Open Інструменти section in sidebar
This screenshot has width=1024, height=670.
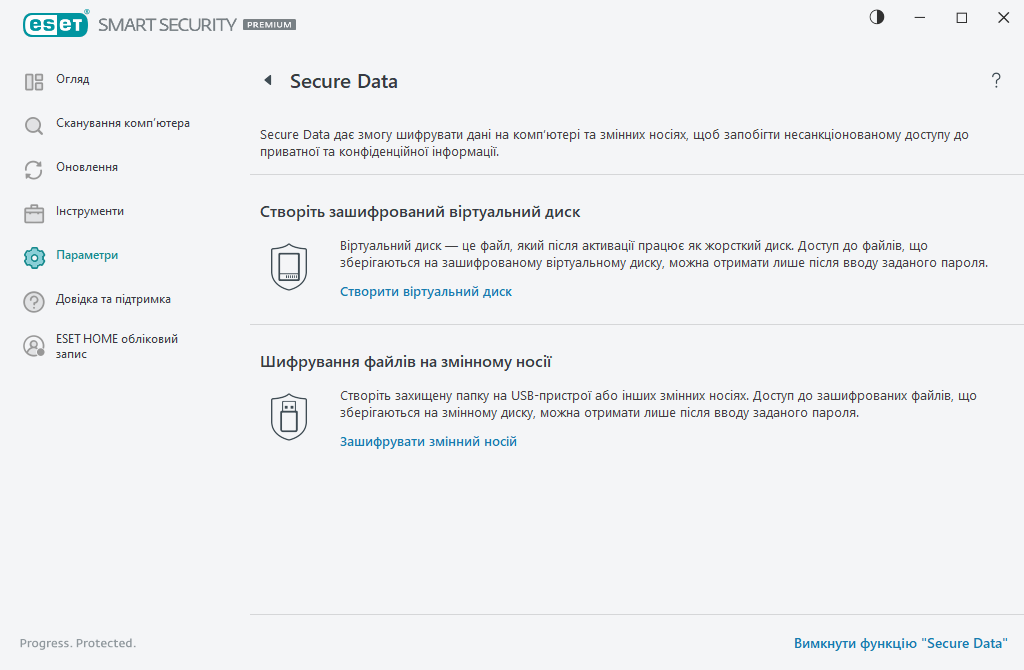click(90, 212)
